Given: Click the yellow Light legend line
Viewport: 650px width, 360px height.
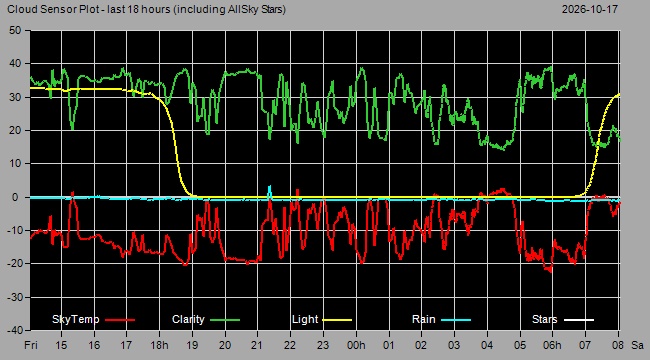Looking at the screenshot, I should click(337, 320).
